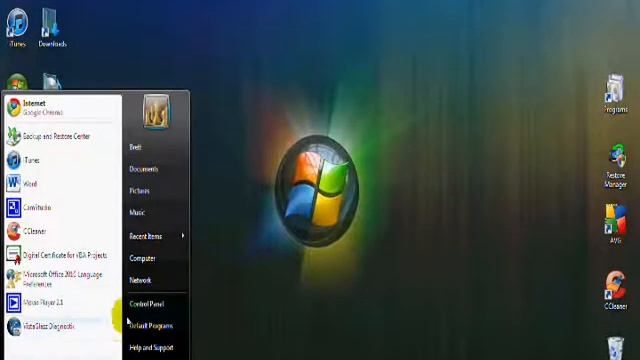Launch the AVG desktop shortcut

[616, 219]
